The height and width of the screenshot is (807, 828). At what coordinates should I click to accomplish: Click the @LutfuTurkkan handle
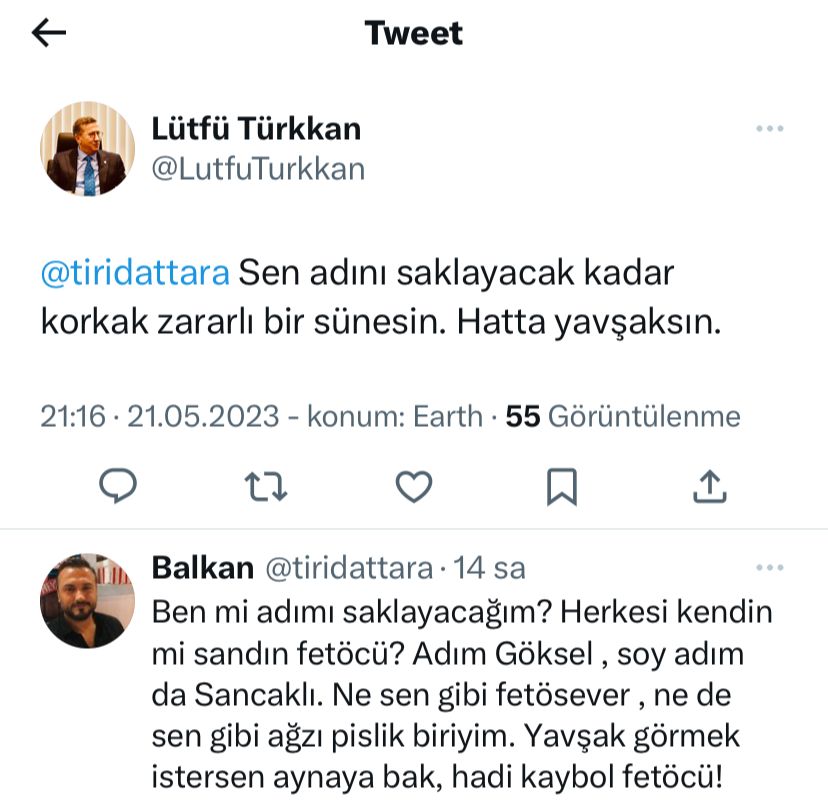(x=258, y=168)
